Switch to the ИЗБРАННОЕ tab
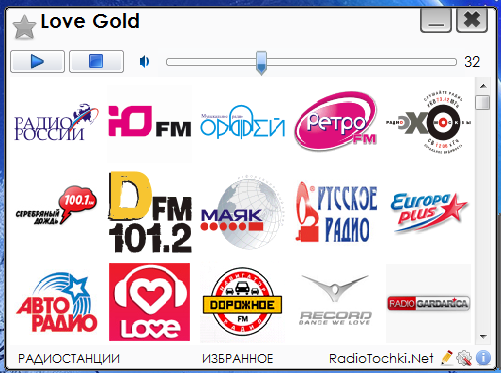Screen dimensions: 501x373 click(238, 359)
